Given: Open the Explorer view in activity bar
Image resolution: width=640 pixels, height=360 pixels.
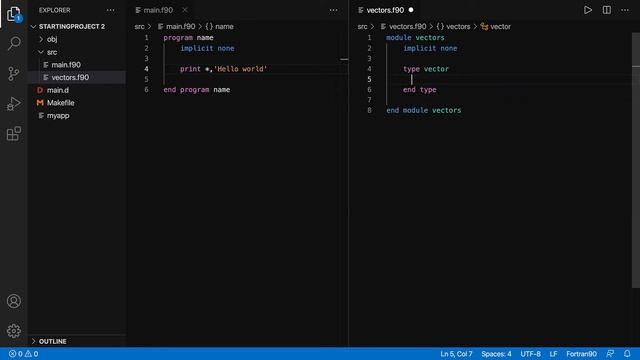Looking at the screenshot, I should click(14, 14).
